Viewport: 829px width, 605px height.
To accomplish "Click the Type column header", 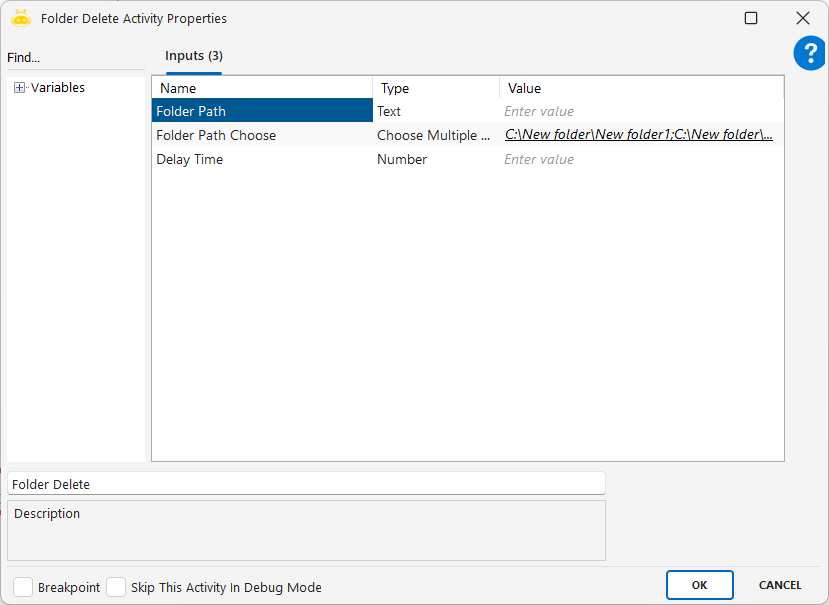I will (435, 88).
